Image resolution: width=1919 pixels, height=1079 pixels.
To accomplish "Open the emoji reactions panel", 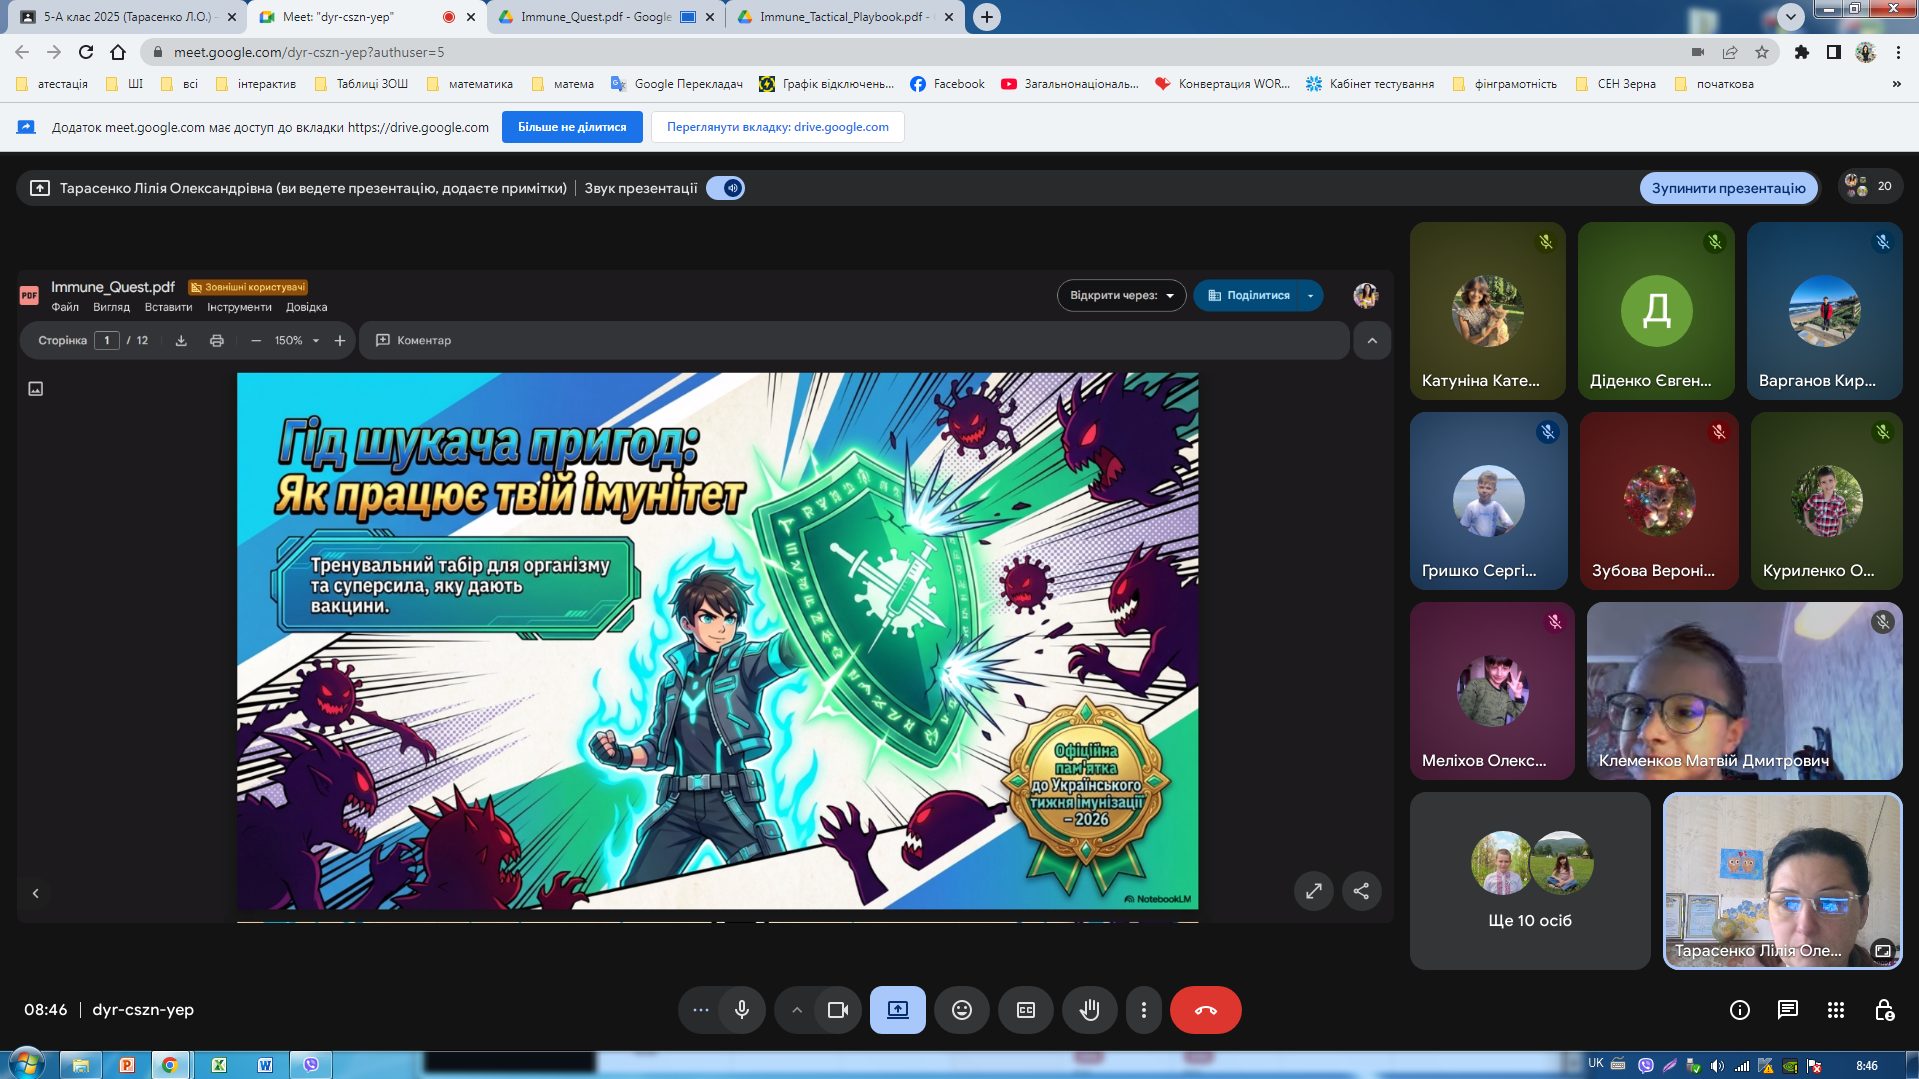I will [961, 1010].
